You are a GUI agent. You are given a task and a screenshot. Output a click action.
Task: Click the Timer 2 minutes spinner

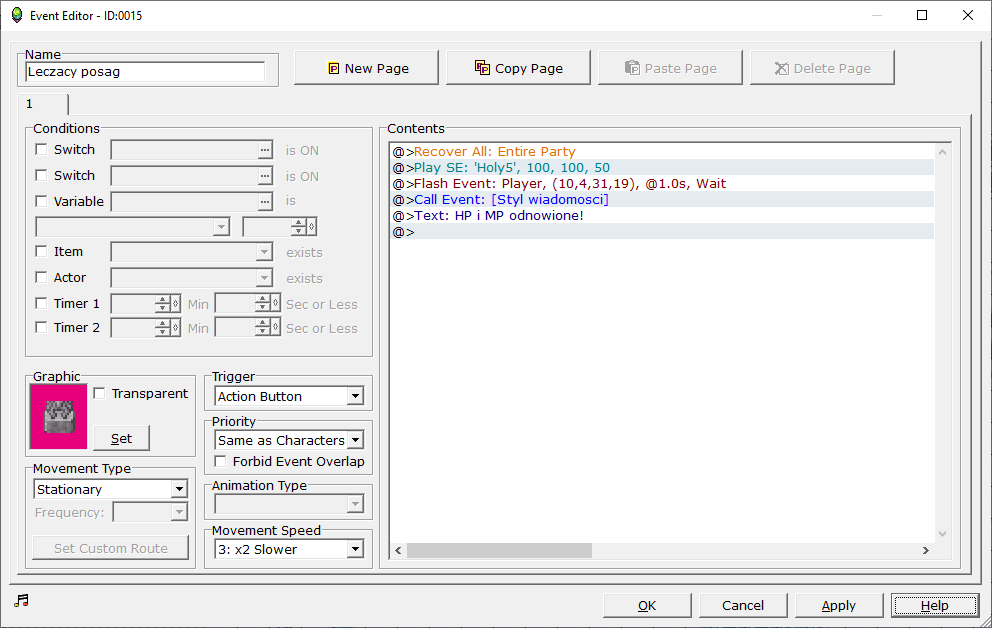point(146,328)
